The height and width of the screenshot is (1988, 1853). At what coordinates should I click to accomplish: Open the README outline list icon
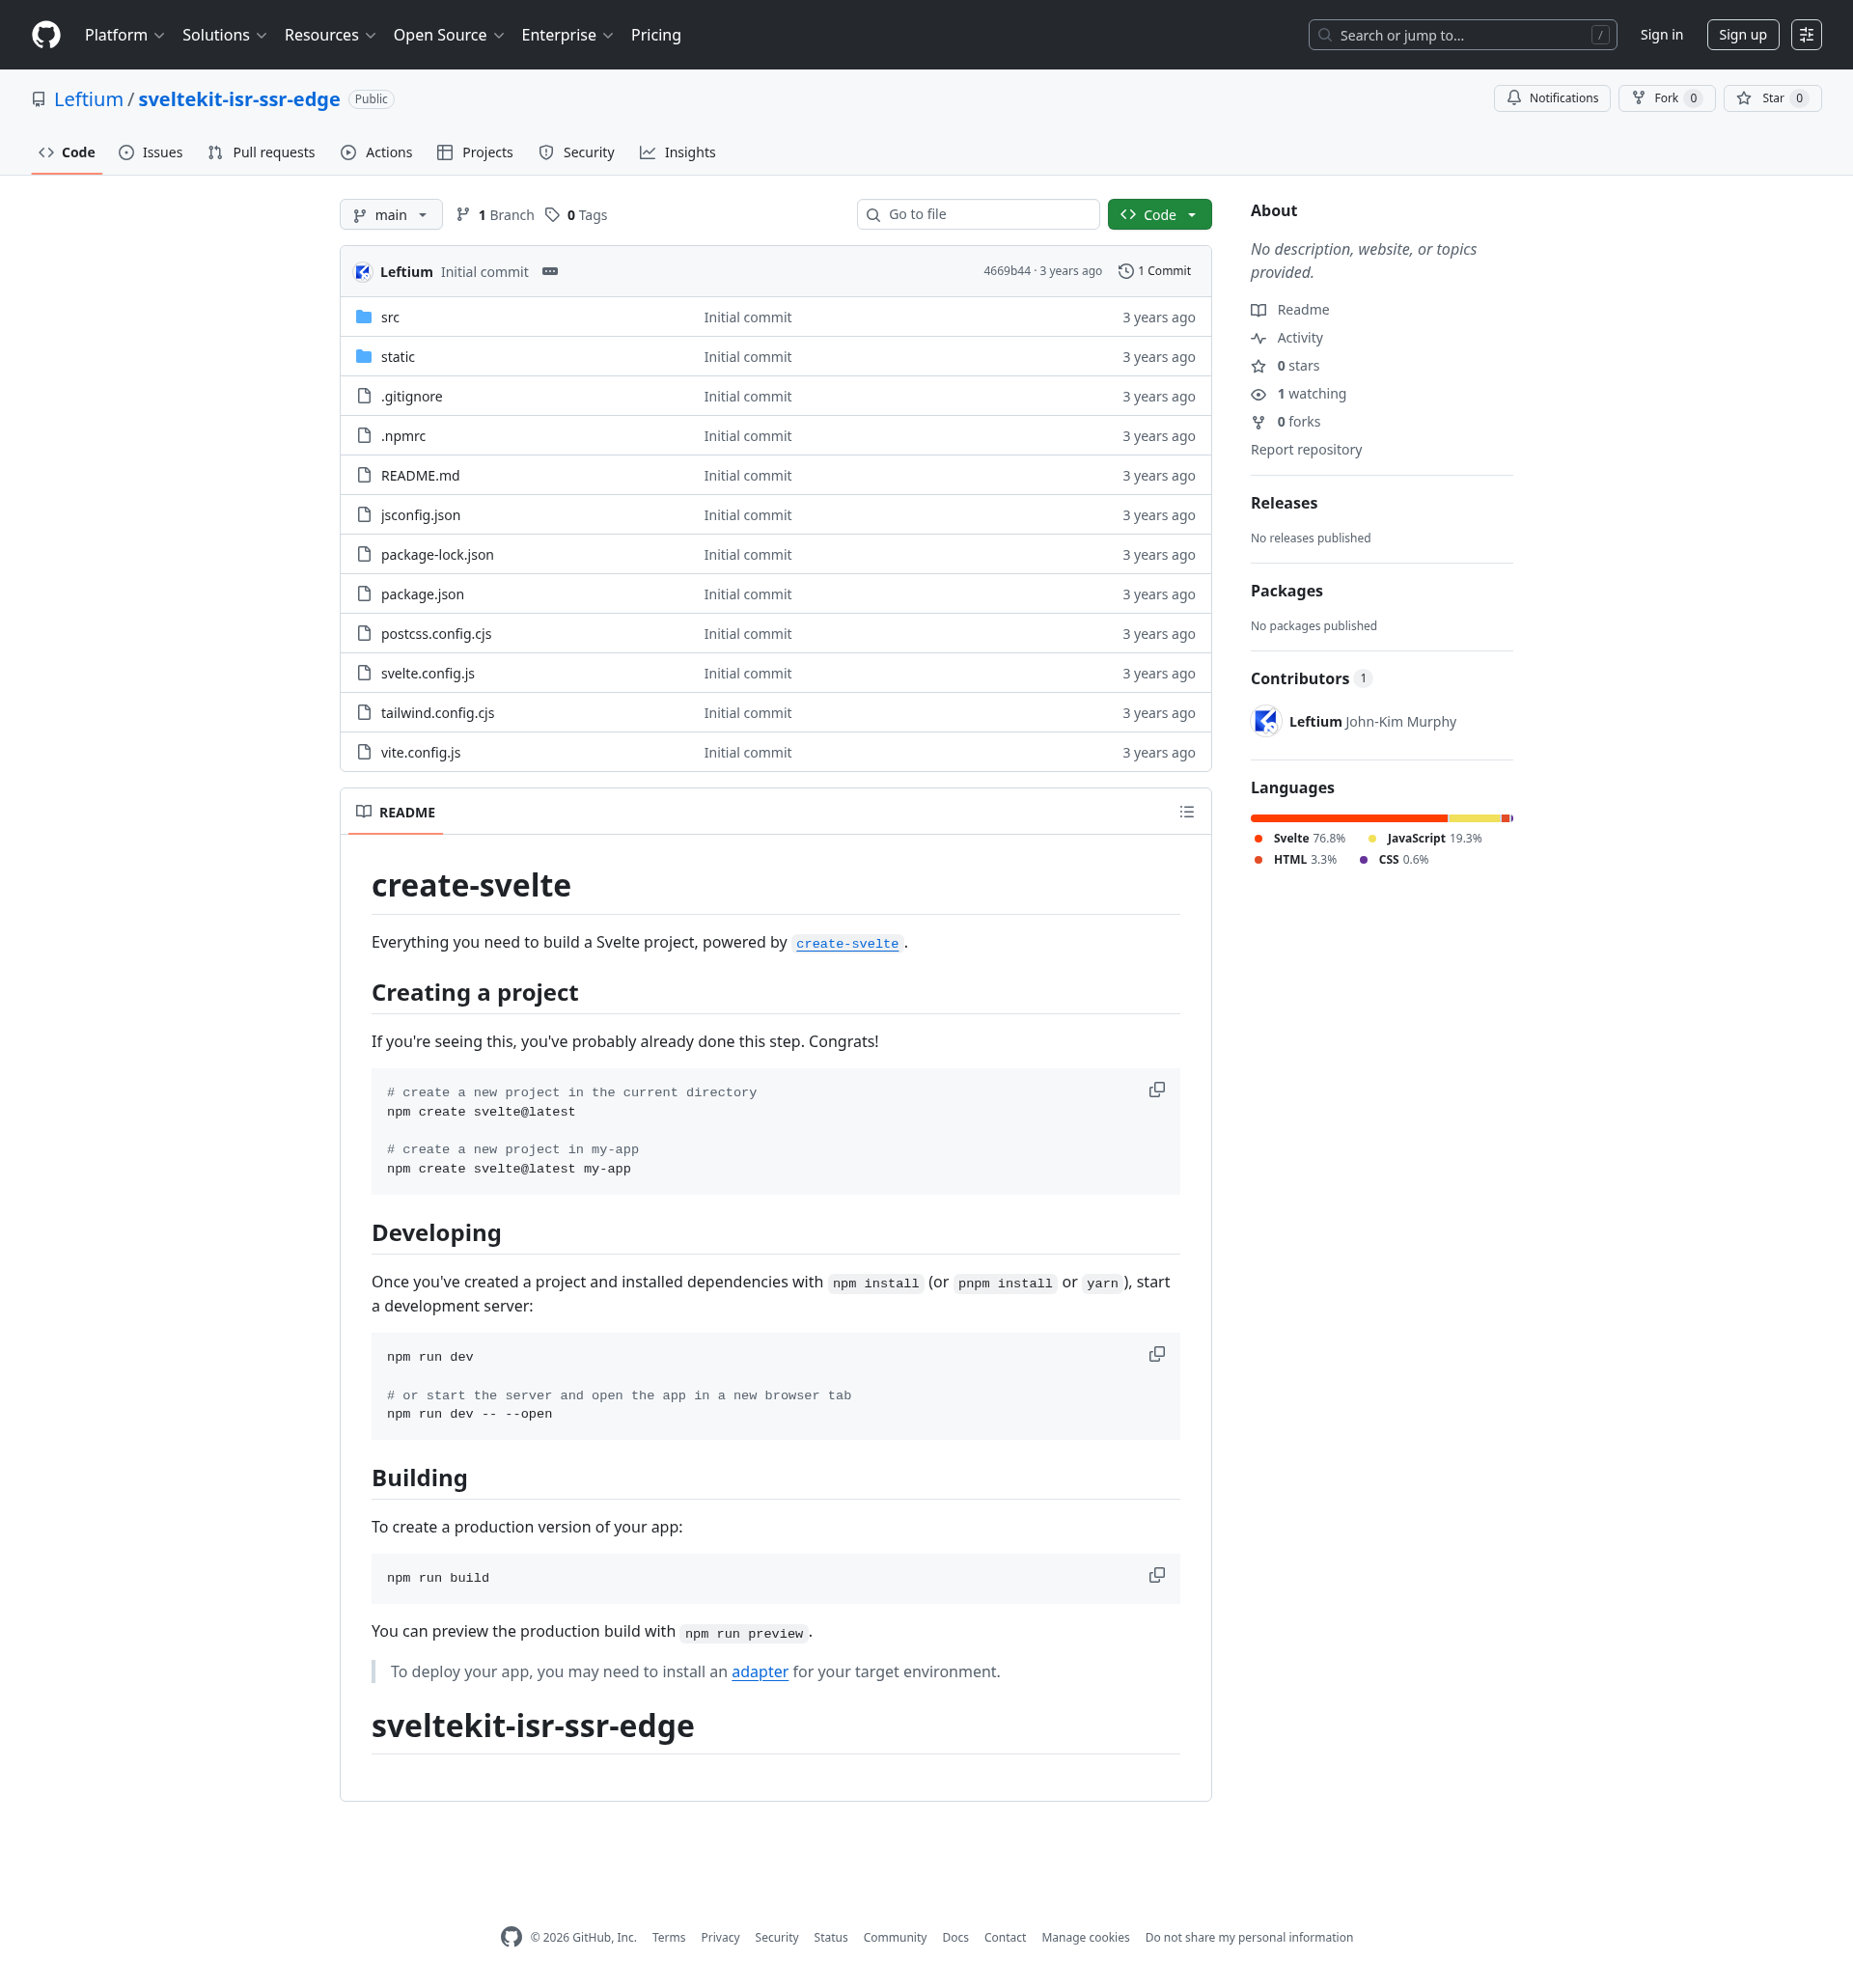coord(1187,812)
